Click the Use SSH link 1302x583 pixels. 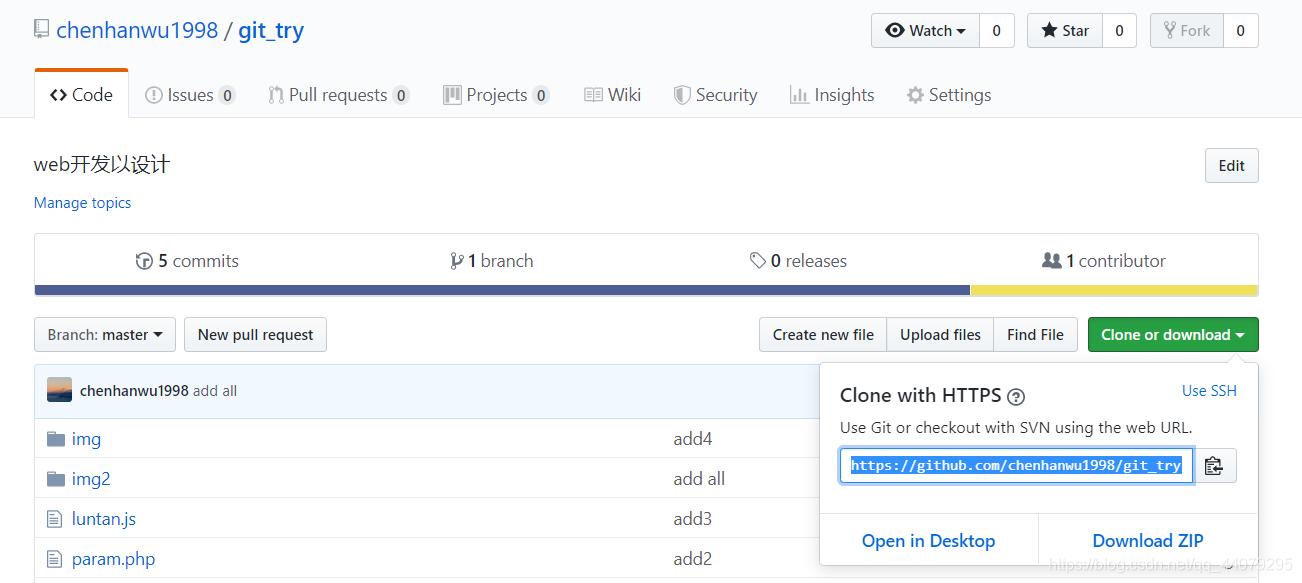point(1209,391)
